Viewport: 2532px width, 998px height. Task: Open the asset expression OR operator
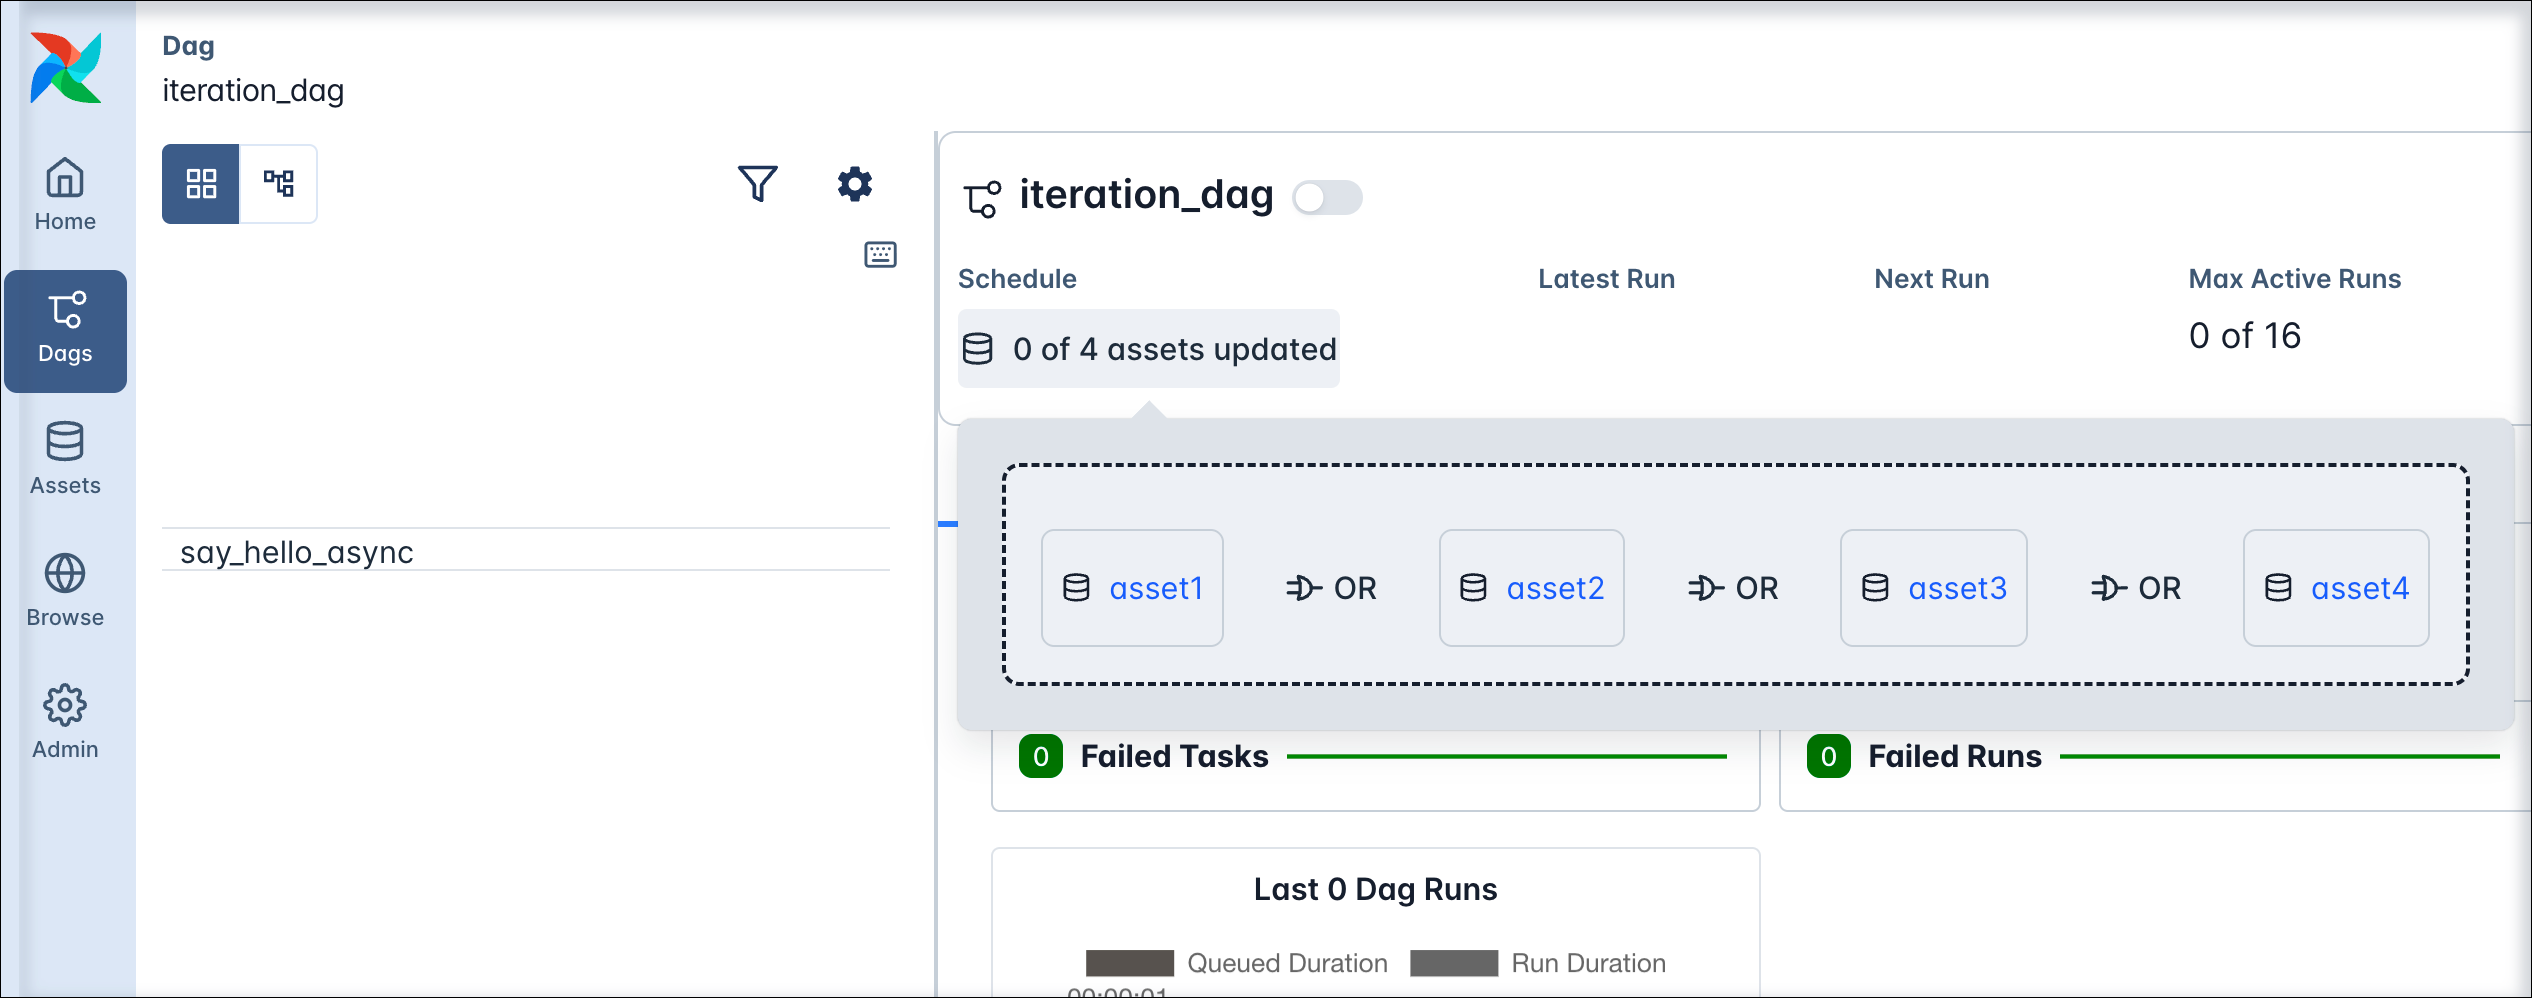pos(1330,588)
